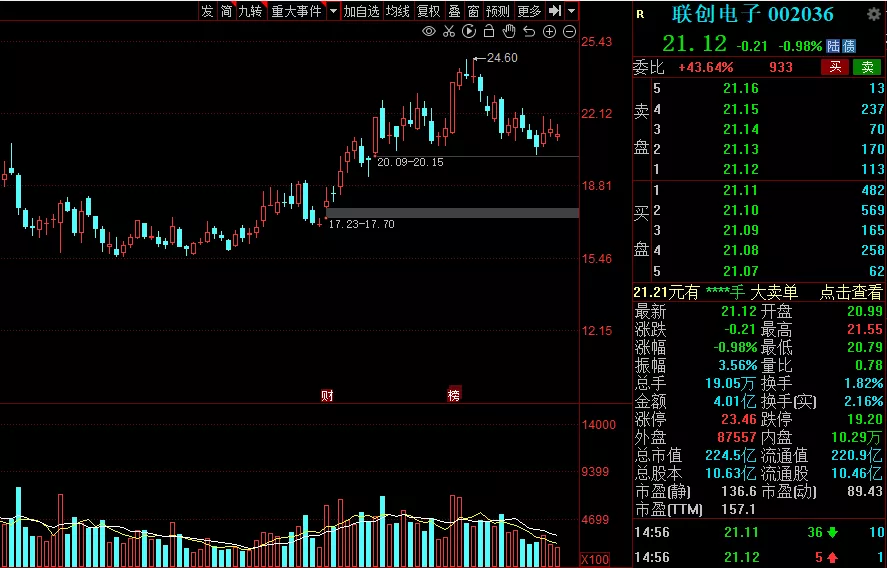Click the 大卖单 large sell order text

click(773, 292)
